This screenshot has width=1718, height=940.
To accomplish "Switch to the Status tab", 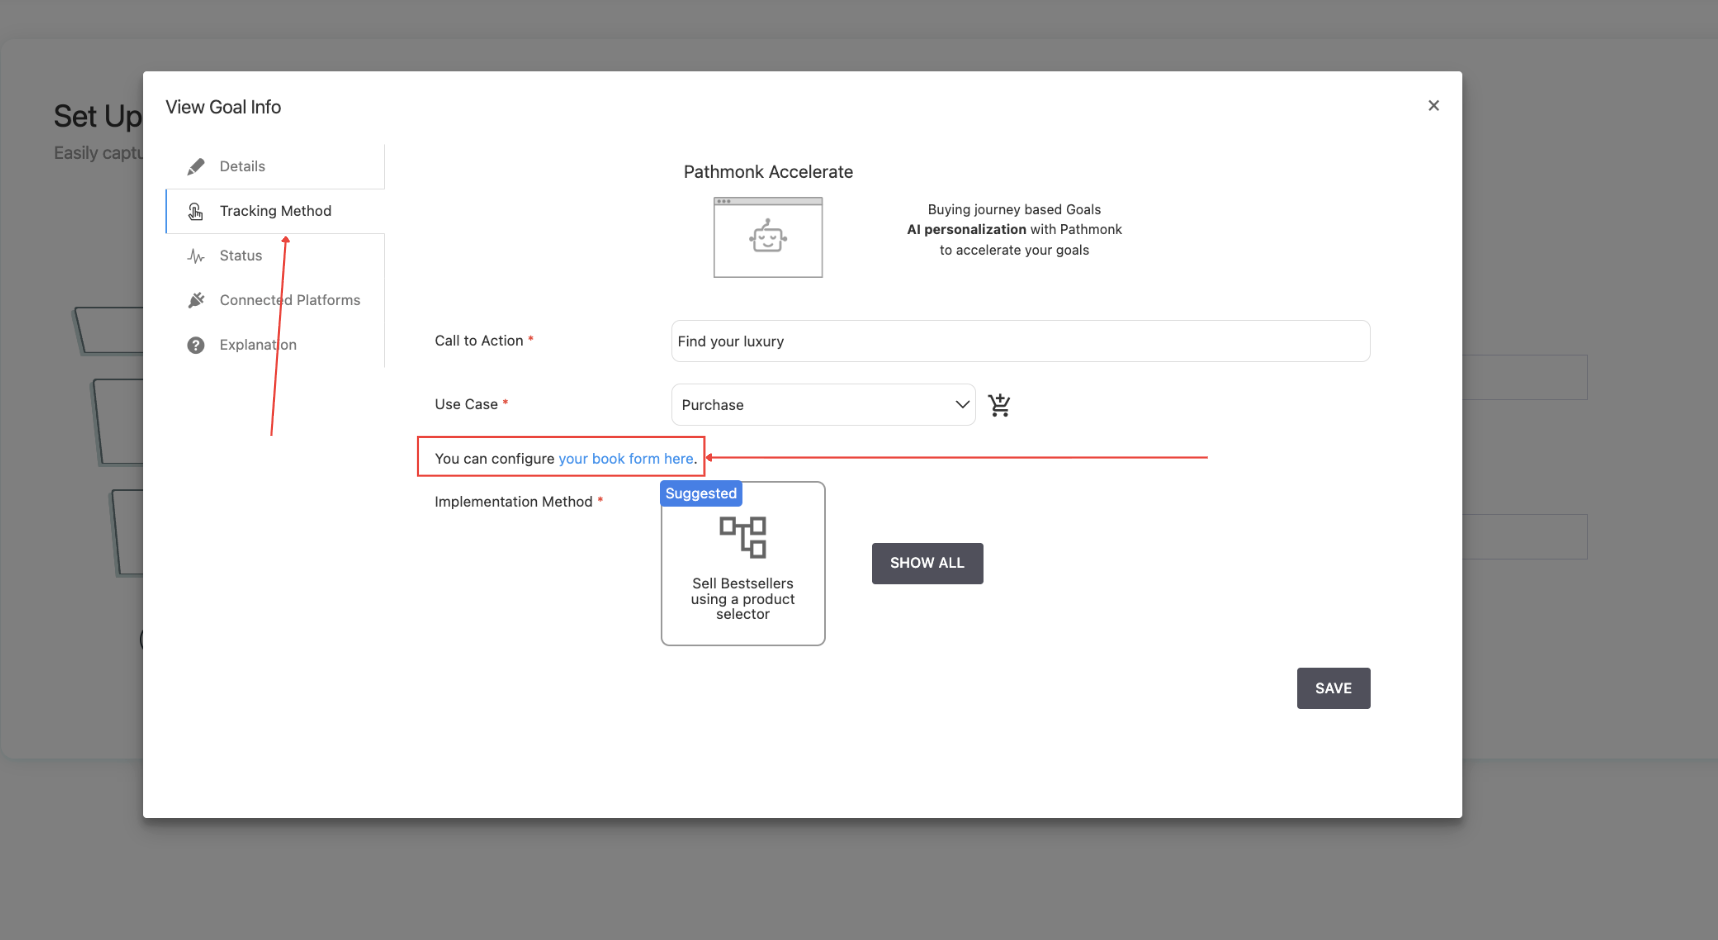I will coord(275,256).
